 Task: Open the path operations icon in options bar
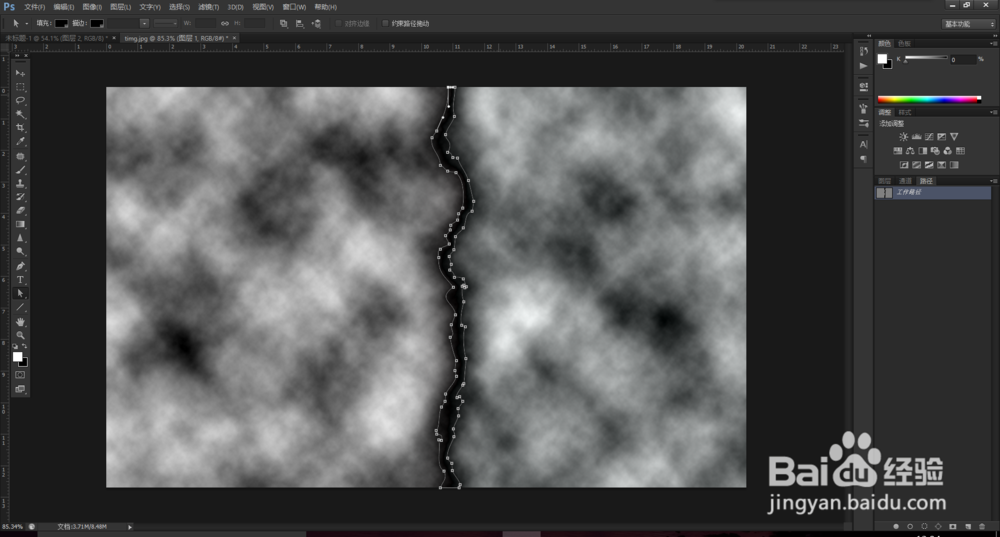(283, 24)
